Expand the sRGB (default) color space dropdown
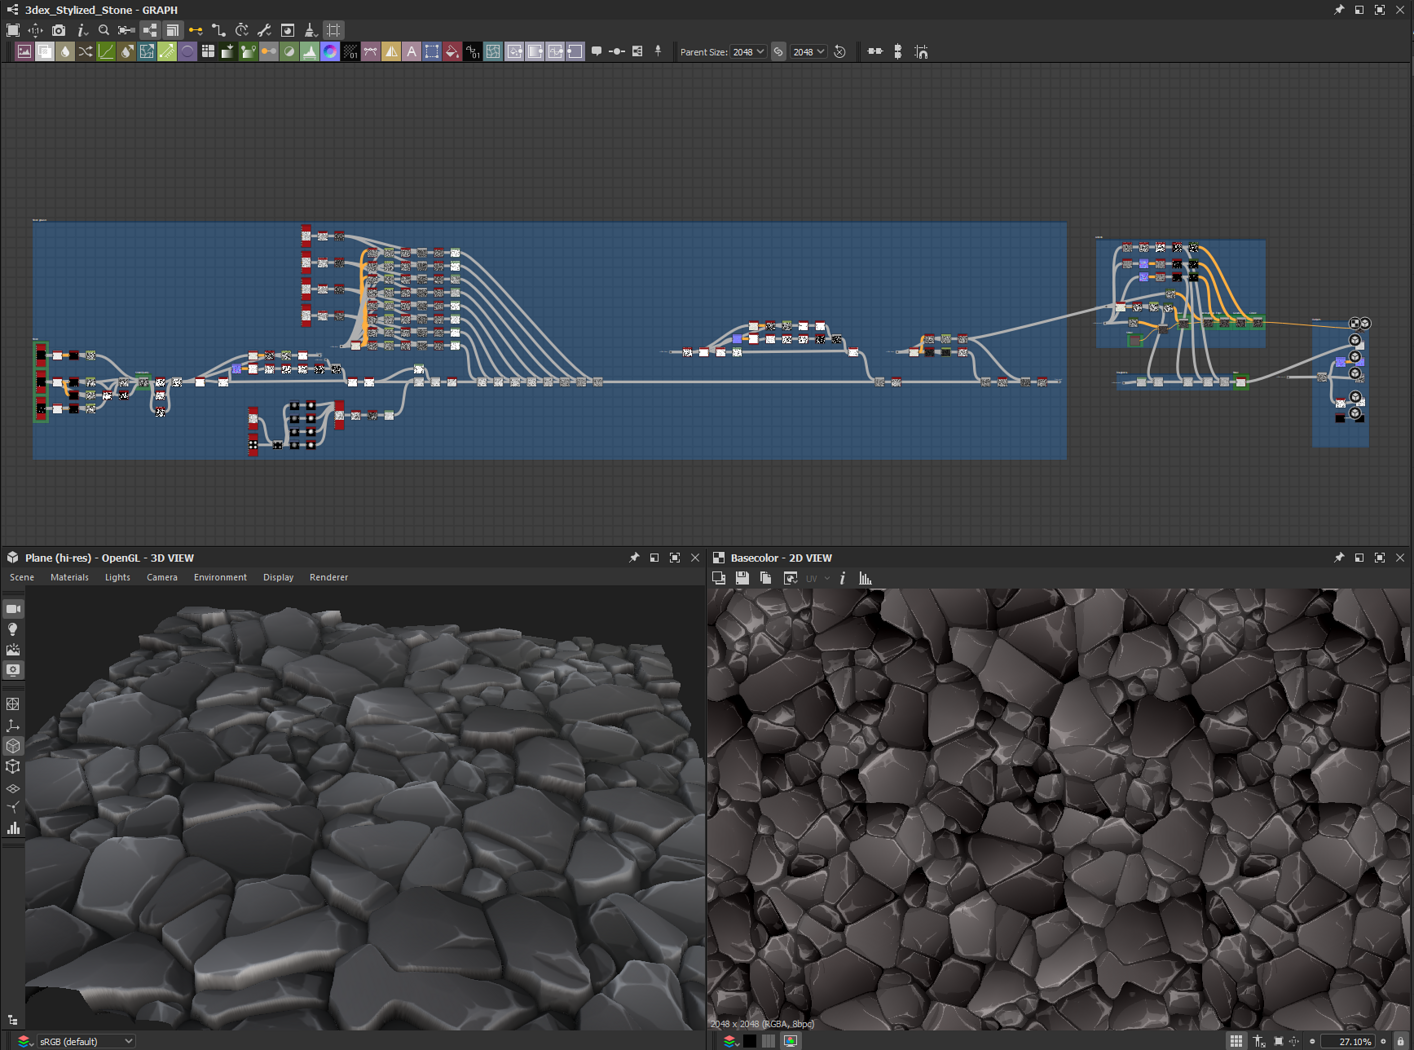Screen dimensions: 1414x1050 pyautogui.click(x=86, y=1041)
